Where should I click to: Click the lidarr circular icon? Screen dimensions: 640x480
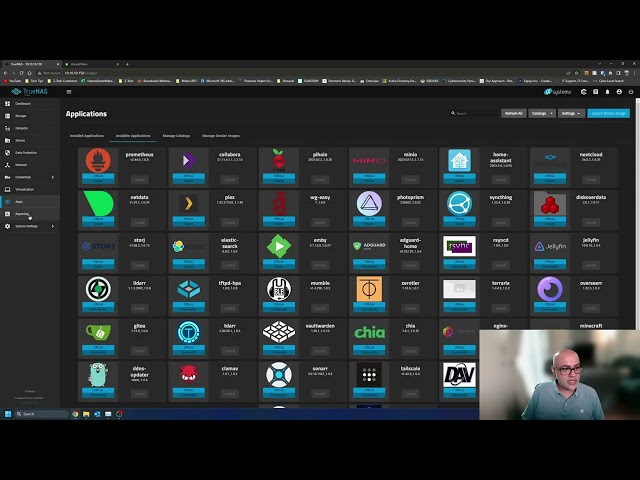[x=98, y=289]
